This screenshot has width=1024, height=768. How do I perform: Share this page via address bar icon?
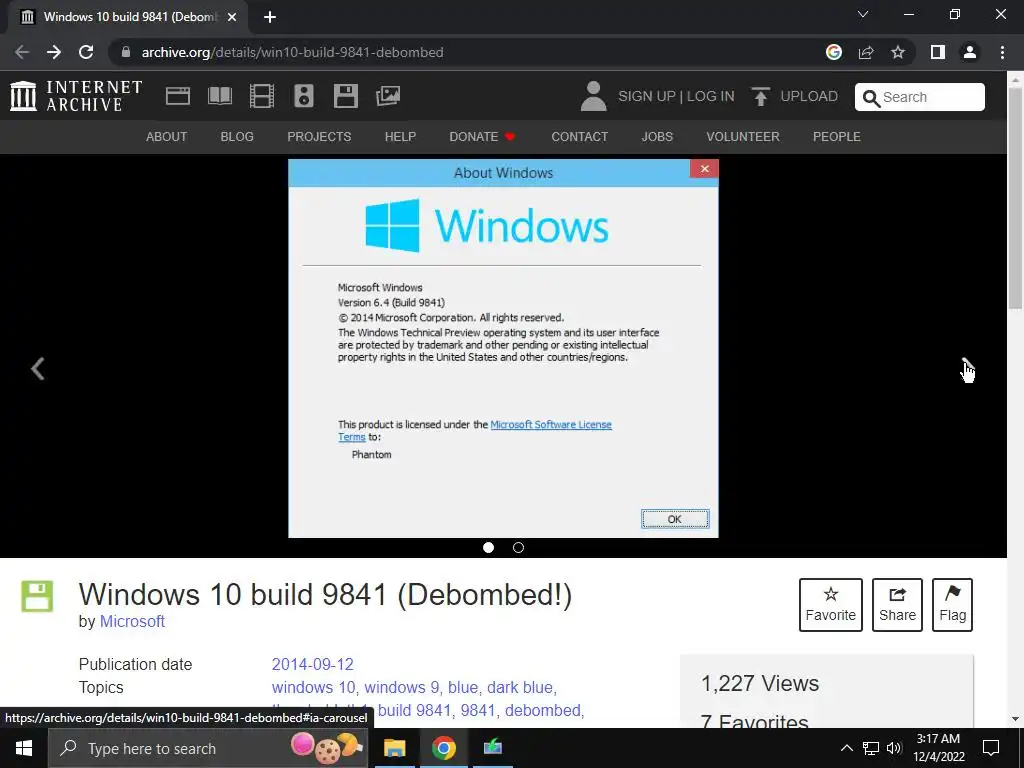coord(866,52)
